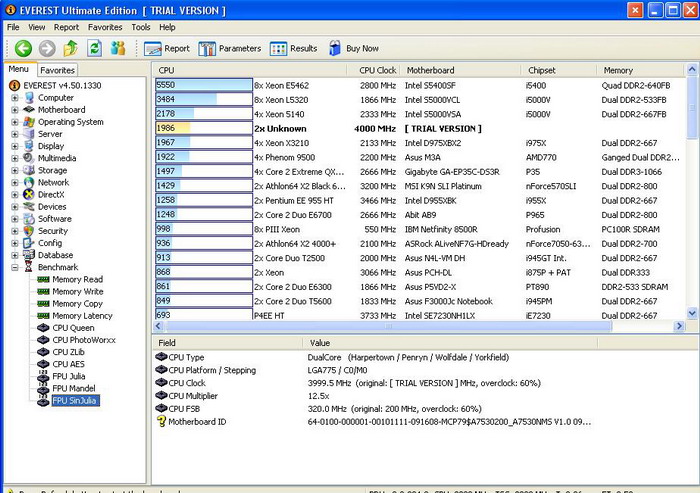Select the Benchmark hourglass icon
The height and width of the screenshot is (493, 700).
point(29,267)
